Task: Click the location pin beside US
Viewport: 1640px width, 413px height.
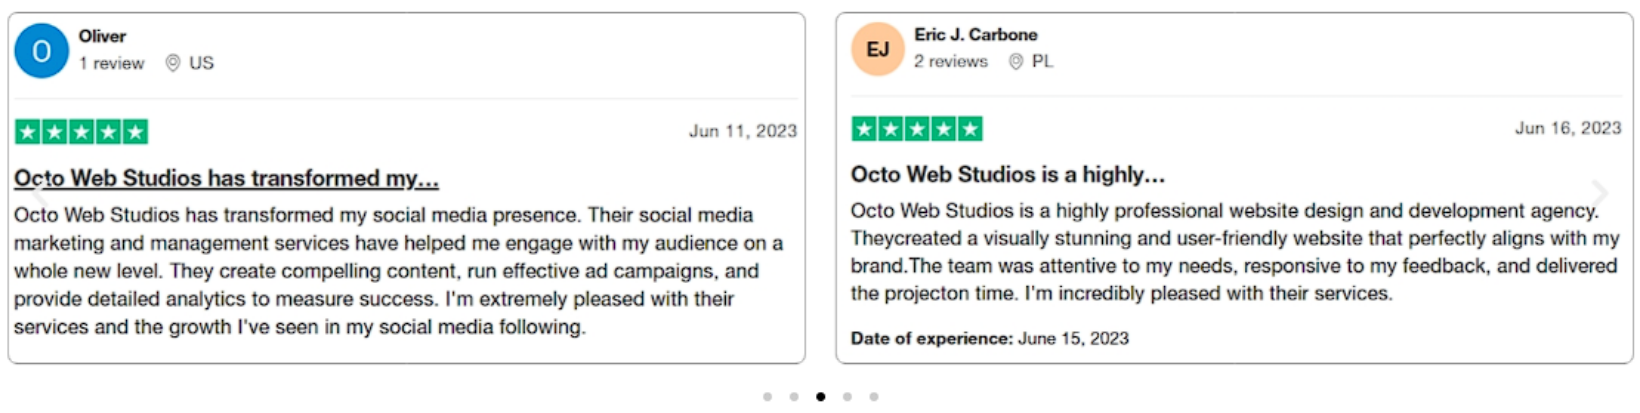Action: [173, 63]
